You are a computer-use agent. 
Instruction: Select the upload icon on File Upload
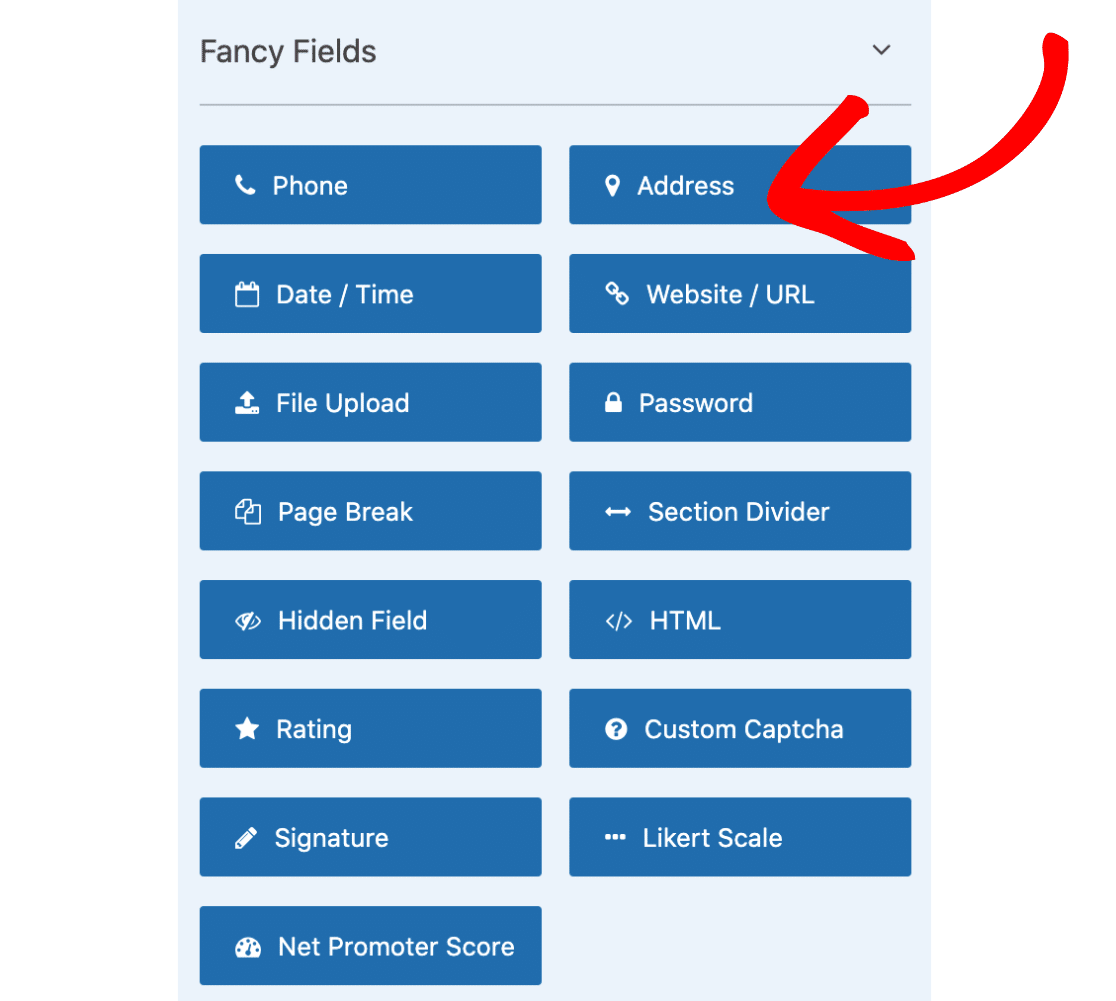[x=245, y=402]
